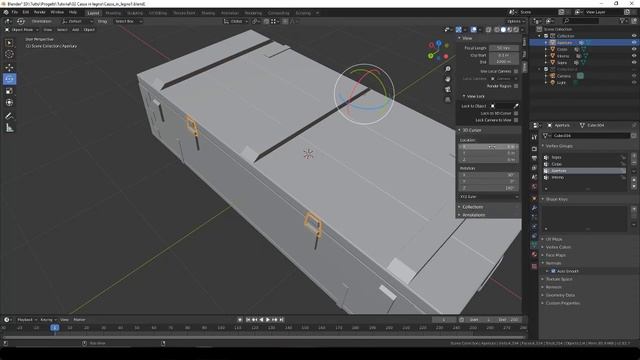
Task: Open the Add menu in viewport header
Action: coord(76,30)
